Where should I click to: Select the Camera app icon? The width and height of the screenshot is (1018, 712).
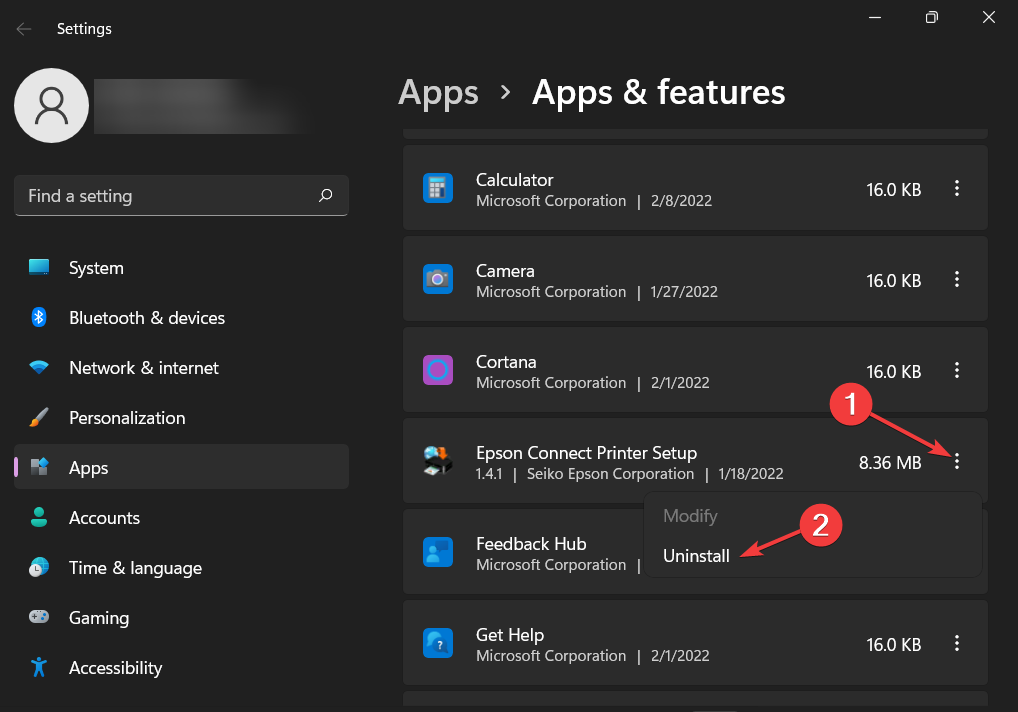438,279
